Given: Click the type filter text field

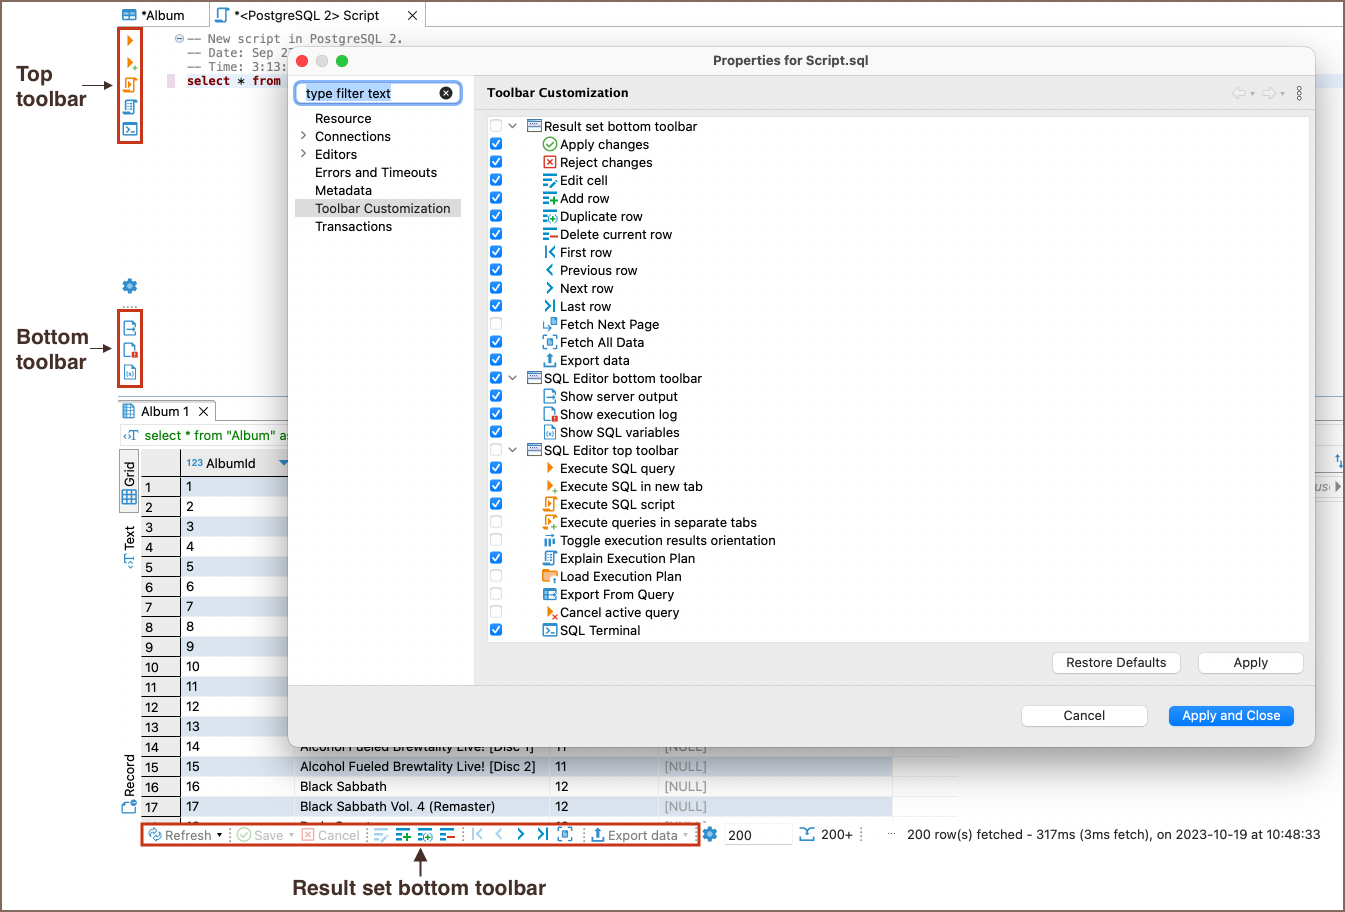Looking at the screenshot, I should pyautogui.click(x=368, y=93).
